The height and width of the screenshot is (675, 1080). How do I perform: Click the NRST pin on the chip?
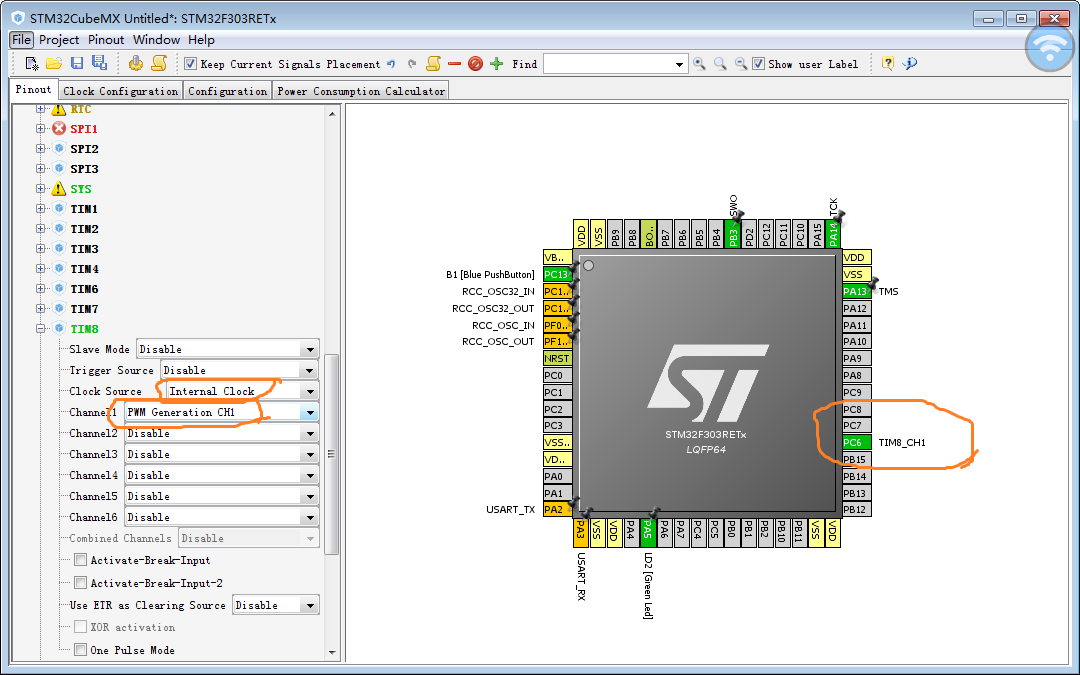pos(557,358)
